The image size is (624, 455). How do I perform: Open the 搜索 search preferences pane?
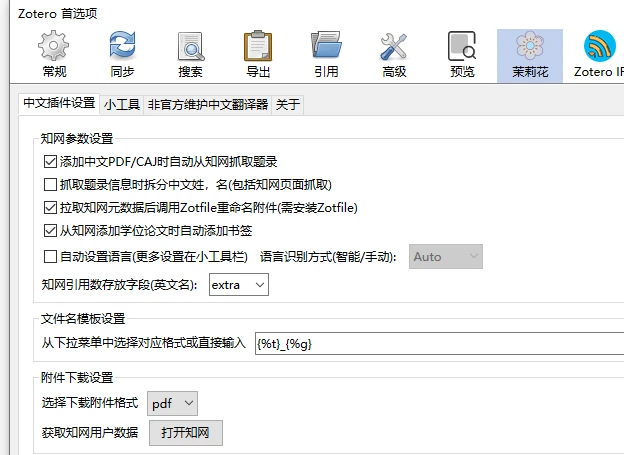click(191, 55)
